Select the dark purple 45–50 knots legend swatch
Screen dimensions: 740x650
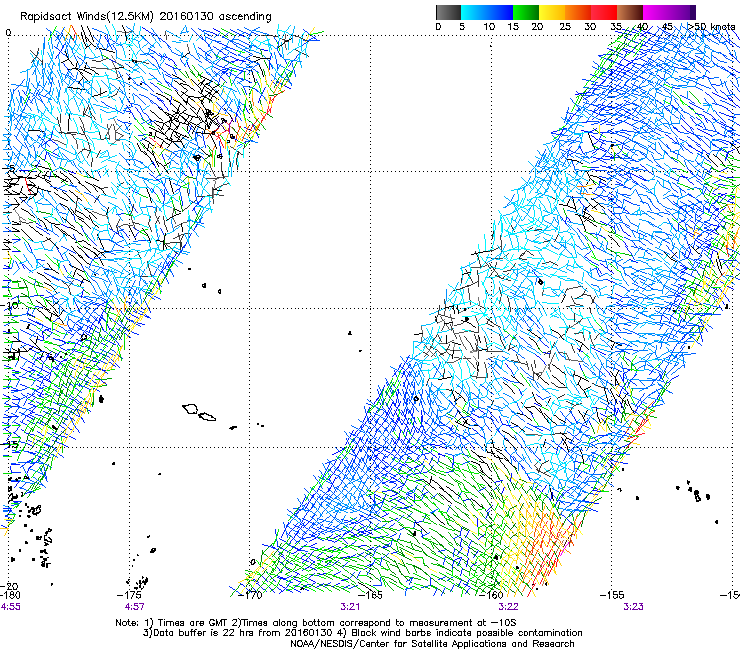click(x=682, y=12)
